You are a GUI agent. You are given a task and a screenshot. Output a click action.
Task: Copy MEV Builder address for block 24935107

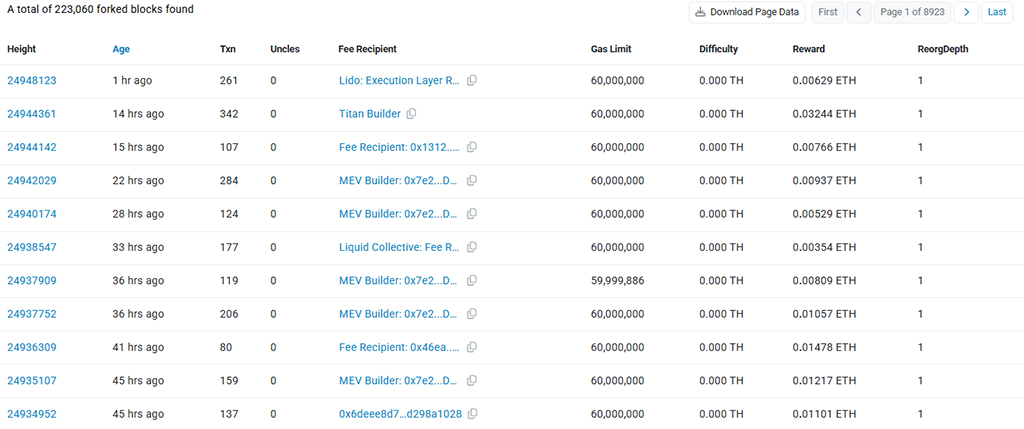point(472,381)
